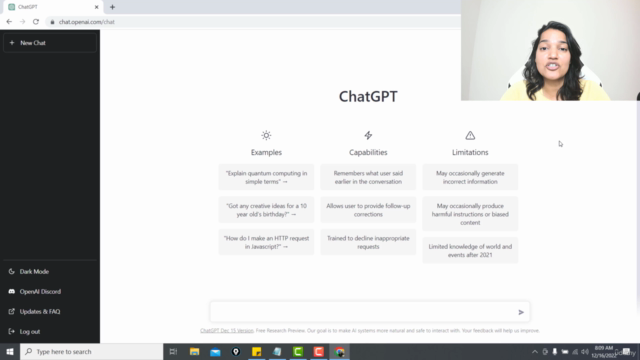Screen dimensions: 640x360
Task: Open File Explorer from the taskbar
Action: [x=194, y=351]
